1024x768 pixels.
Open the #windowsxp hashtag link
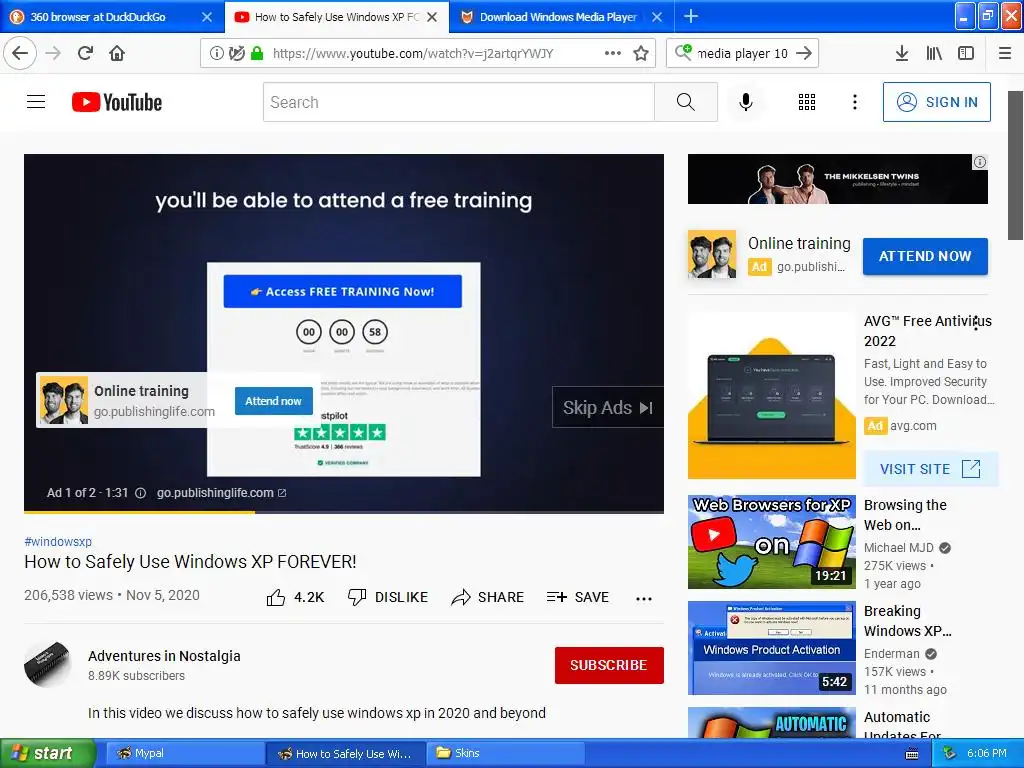click(58, 541)
